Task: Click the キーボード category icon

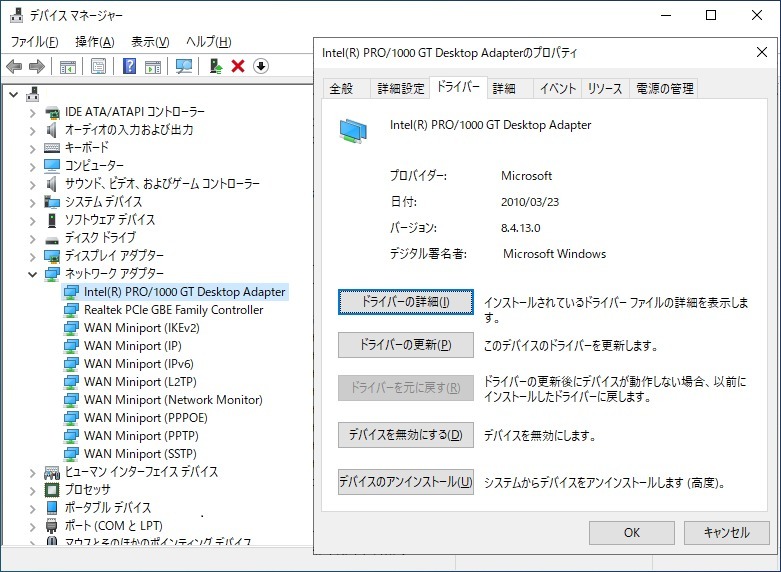Action: pos(52,148)
